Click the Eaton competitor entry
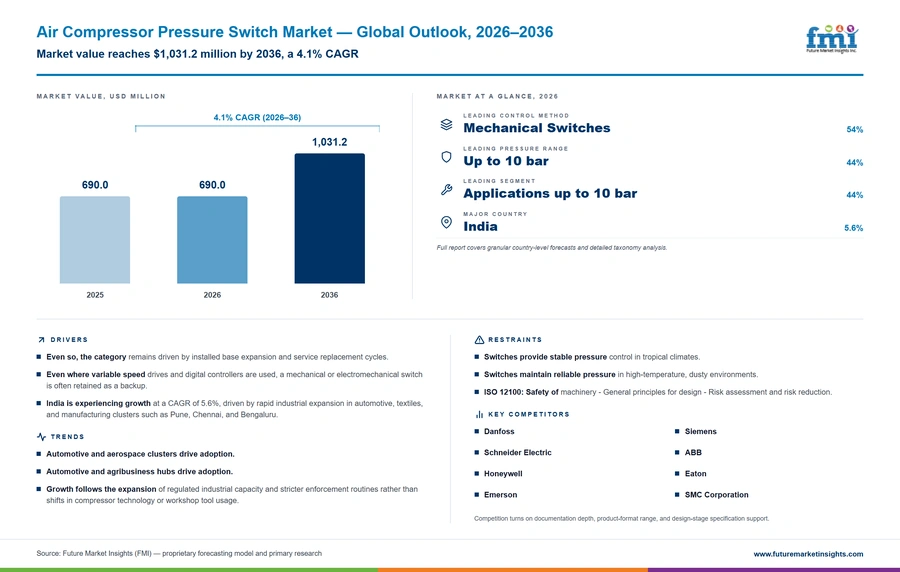This screenshot has height=572, width=900. (x=695, y=474)
